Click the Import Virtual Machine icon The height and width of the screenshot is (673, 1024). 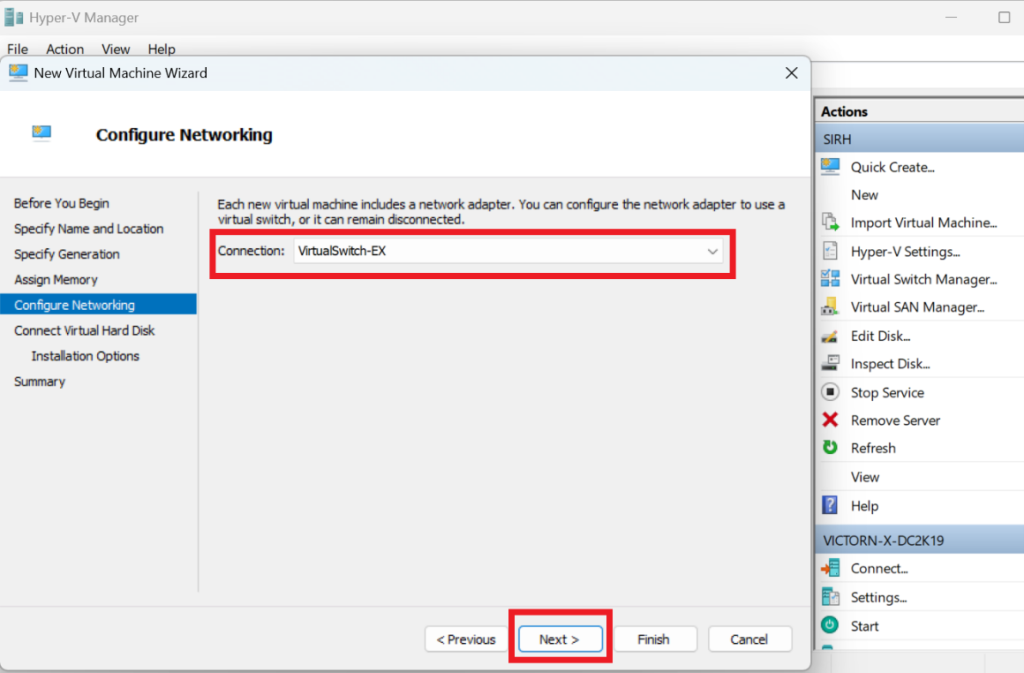[x=830, y=223]
